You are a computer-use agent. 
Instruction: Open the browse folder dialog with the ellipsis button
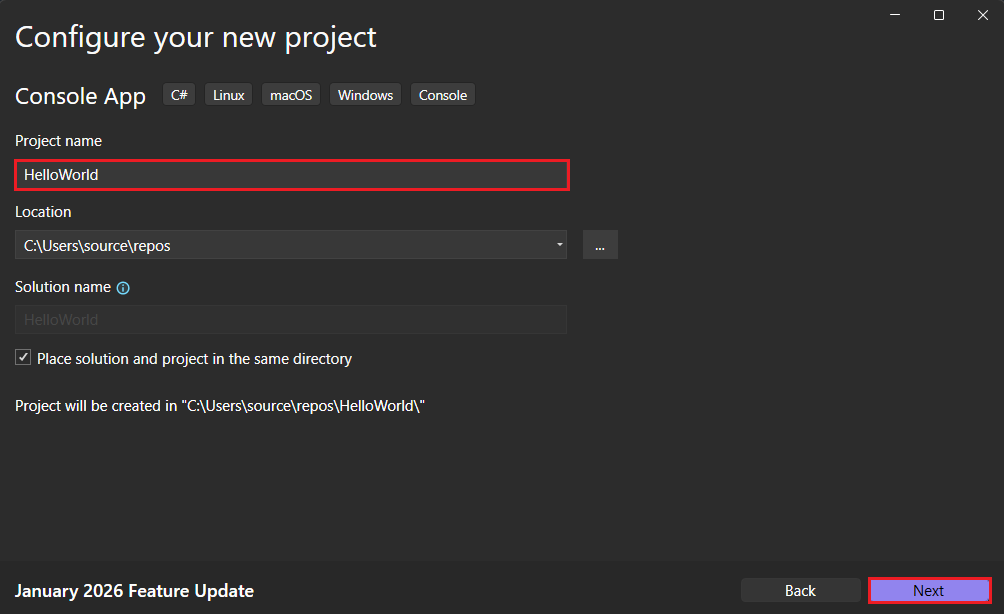tap(600, 244)
